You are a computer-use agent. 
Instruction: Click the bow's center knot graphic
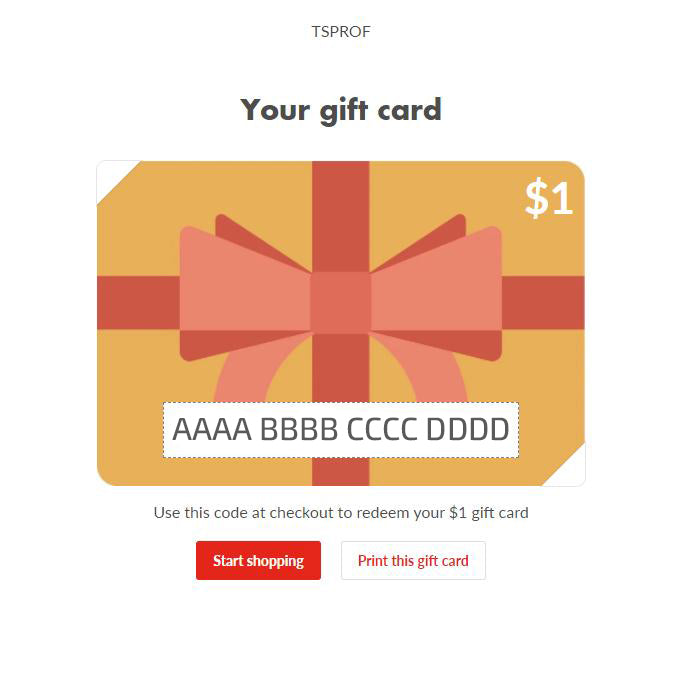[x=341, y=302]
